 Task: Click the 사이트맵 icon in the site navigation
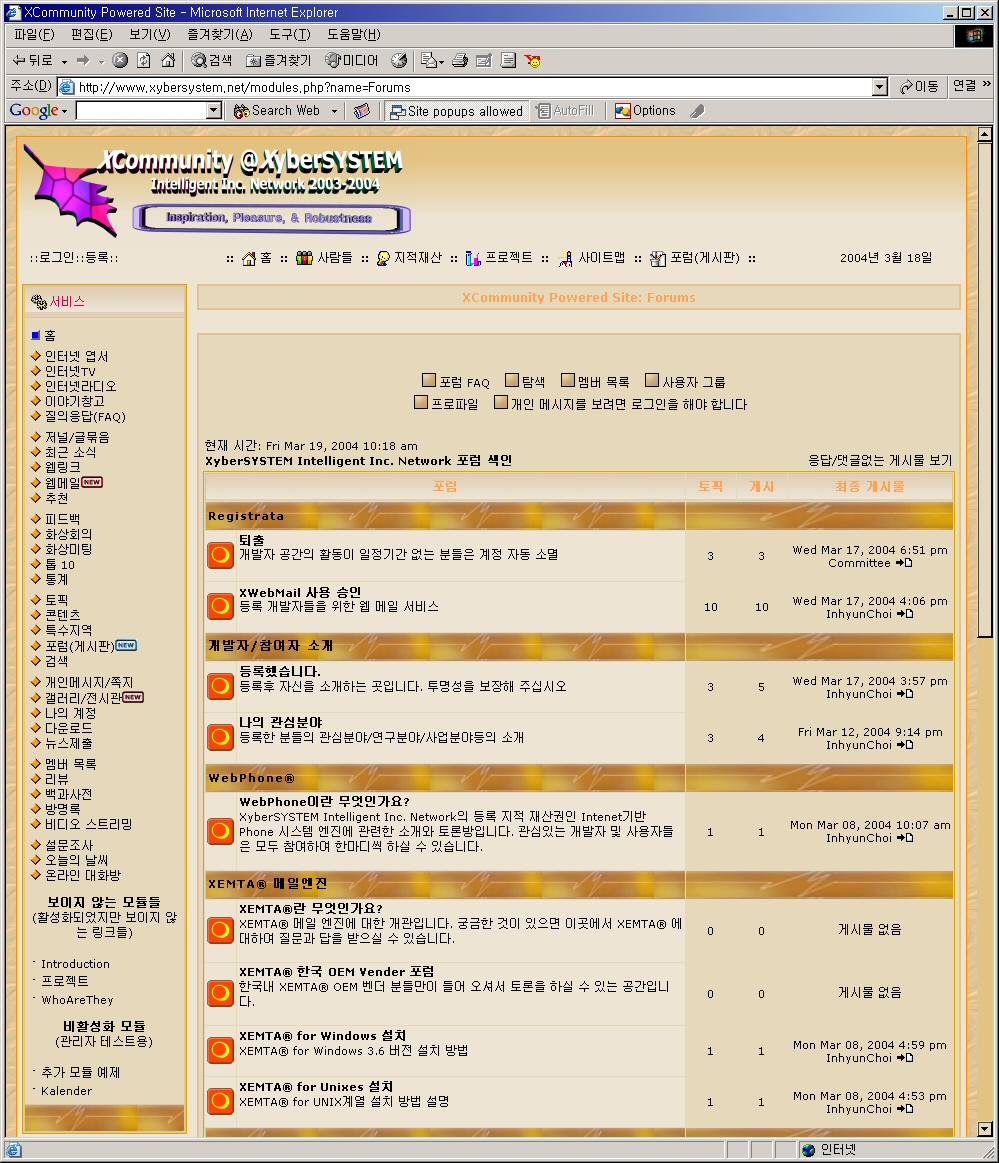565,258
